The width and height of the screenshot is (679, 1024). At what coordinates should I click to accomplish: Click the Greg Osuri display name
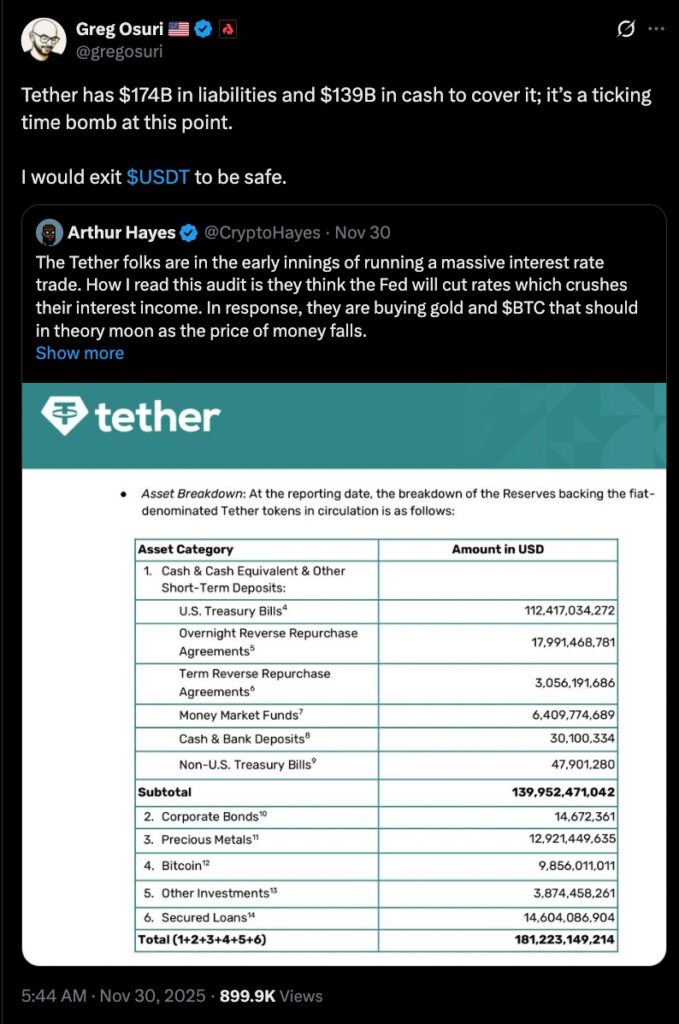(119, 28)
